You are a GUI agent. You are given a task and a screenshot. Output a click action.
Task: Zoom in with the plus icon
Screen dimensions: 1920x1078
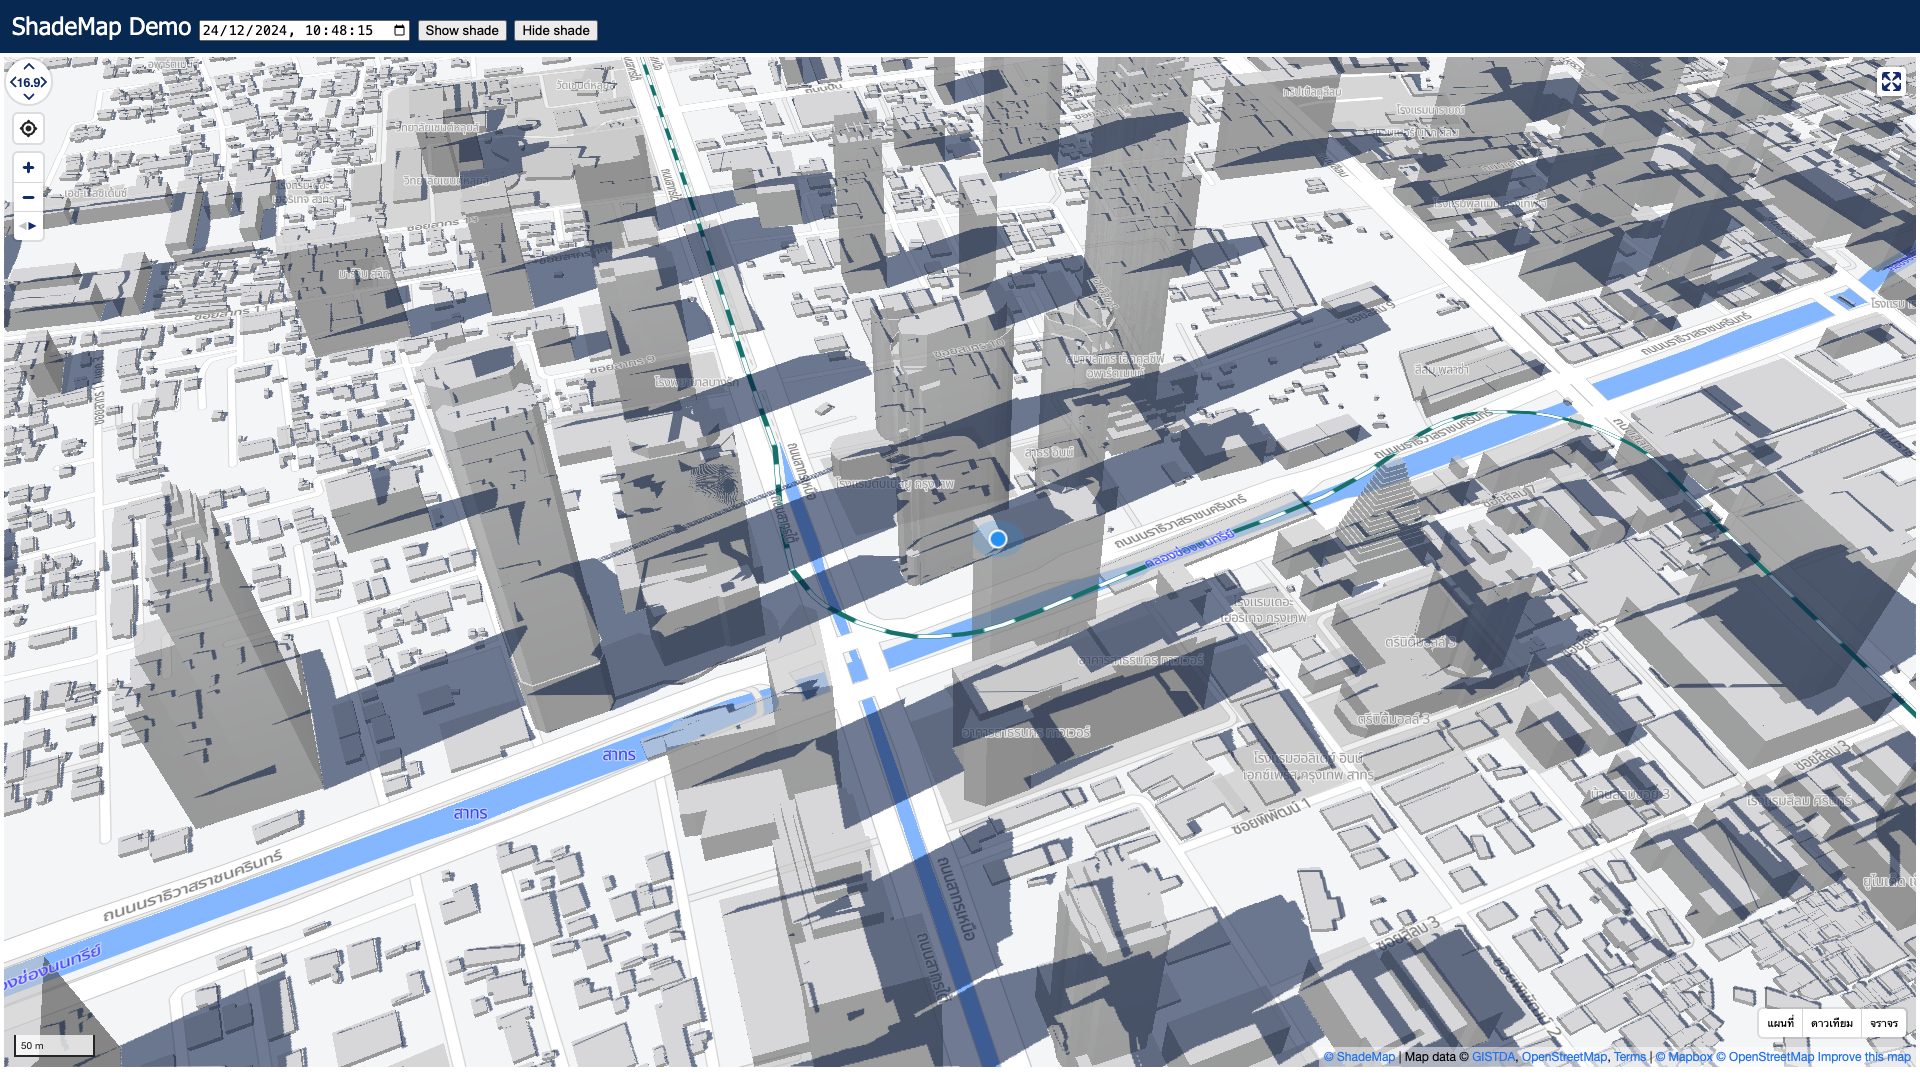(28, 168)
